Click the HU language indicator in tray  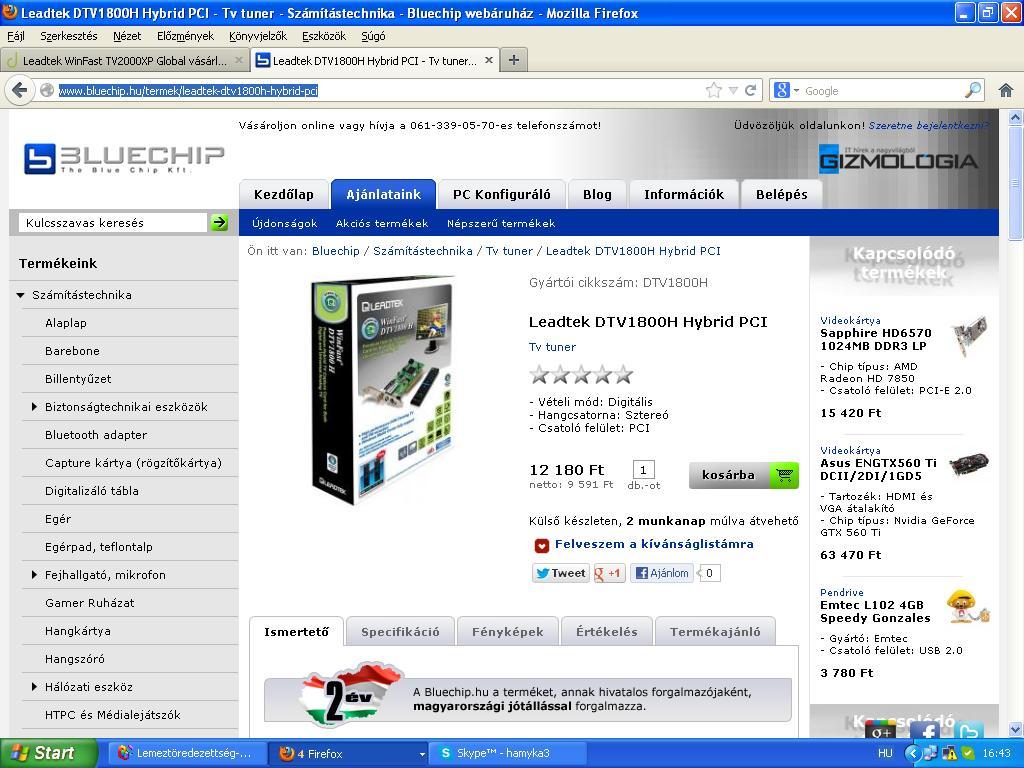pyautogui.click(x=885, y=753)
